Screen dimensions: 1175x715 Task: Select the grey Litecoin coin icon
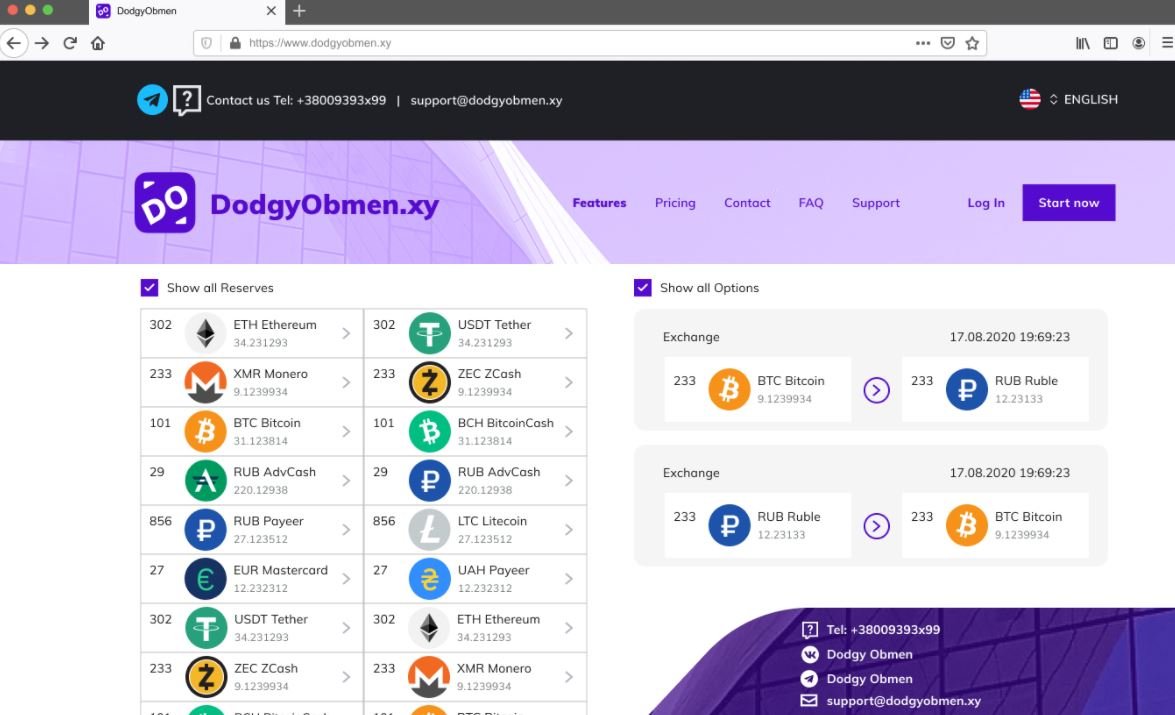point(429,529)
